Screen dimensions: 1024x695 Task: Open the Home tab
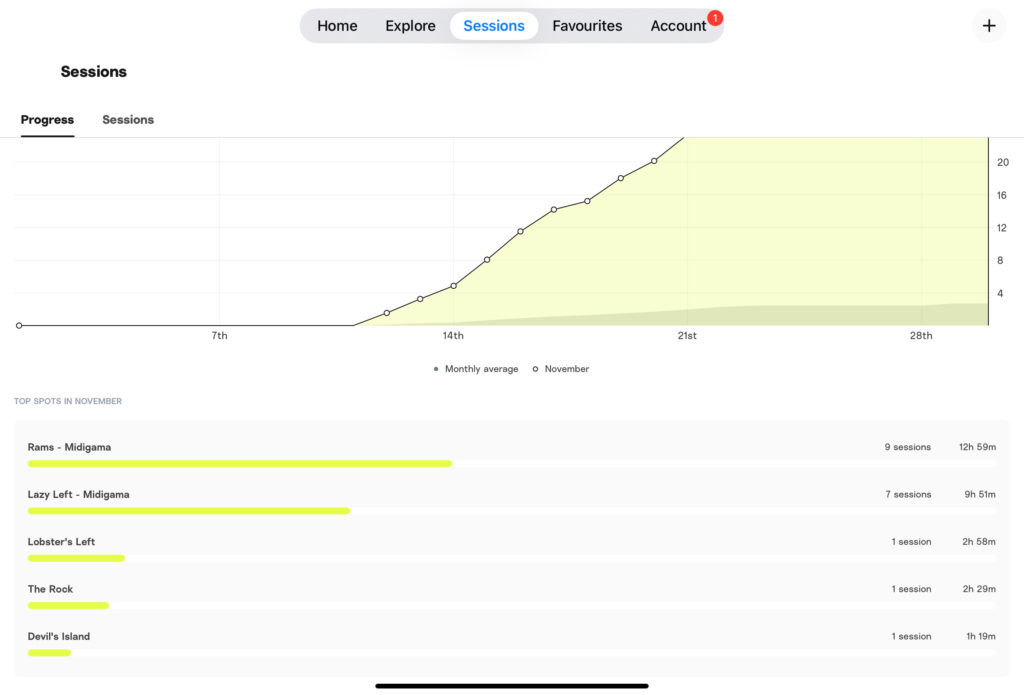(x=337, y=26)
